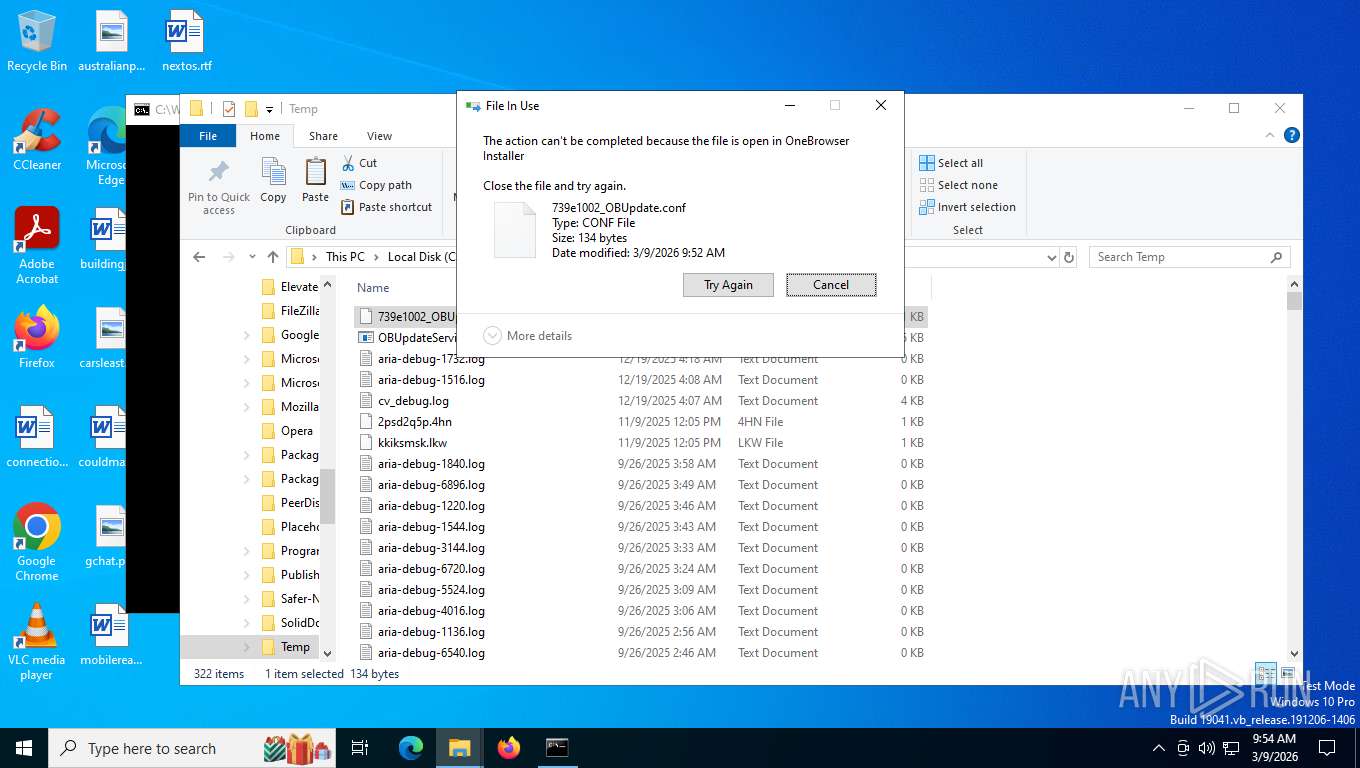1360x768 pixels.
Task: Click the Name column header
Action: [x=373, y=287]
